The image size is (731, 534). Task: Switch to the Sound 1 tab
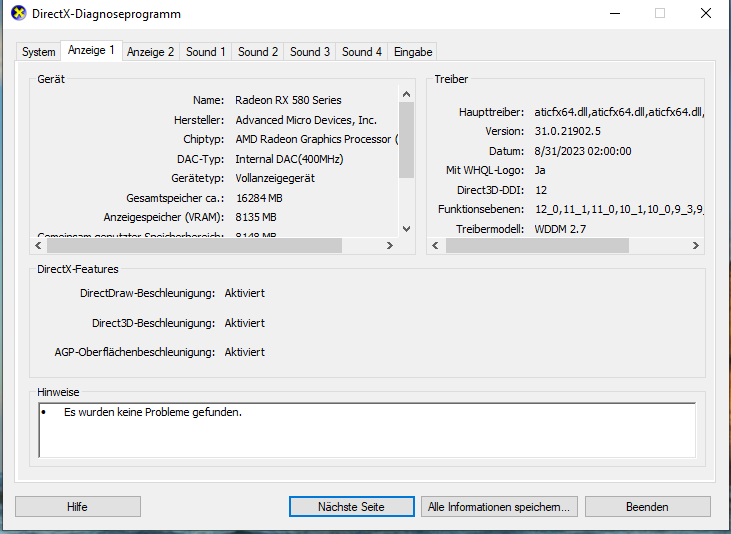(206, 52)
